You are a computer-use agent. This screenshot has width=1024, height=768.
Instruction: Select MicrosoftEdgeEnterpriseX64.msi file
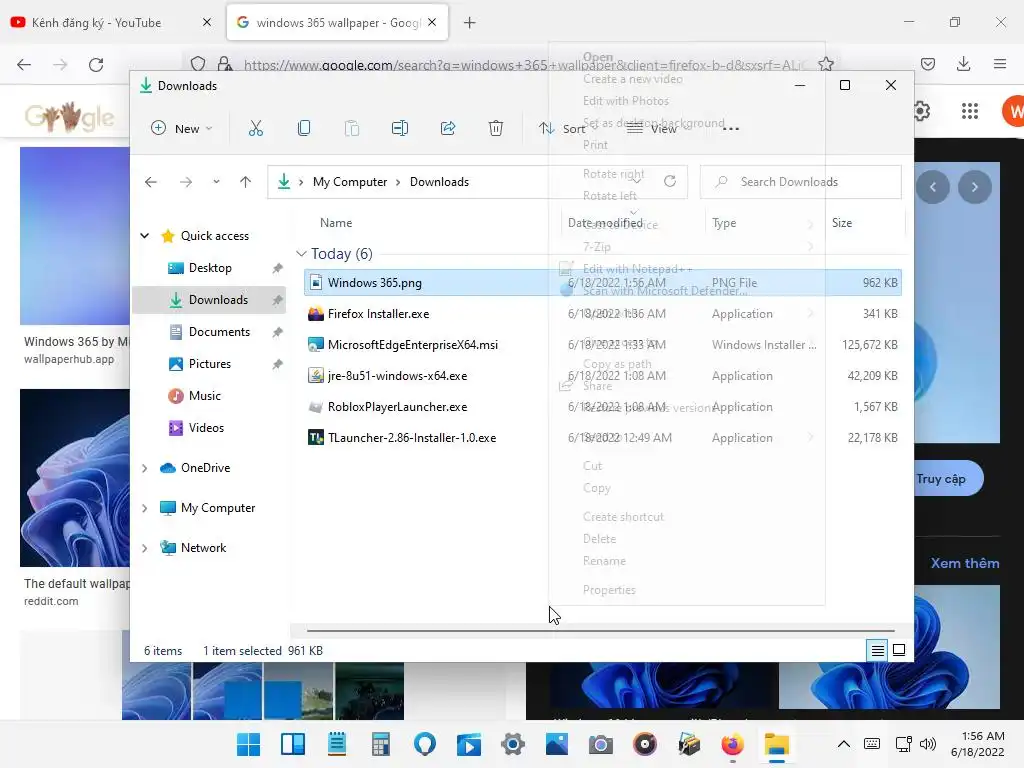(x=413, y=345)
